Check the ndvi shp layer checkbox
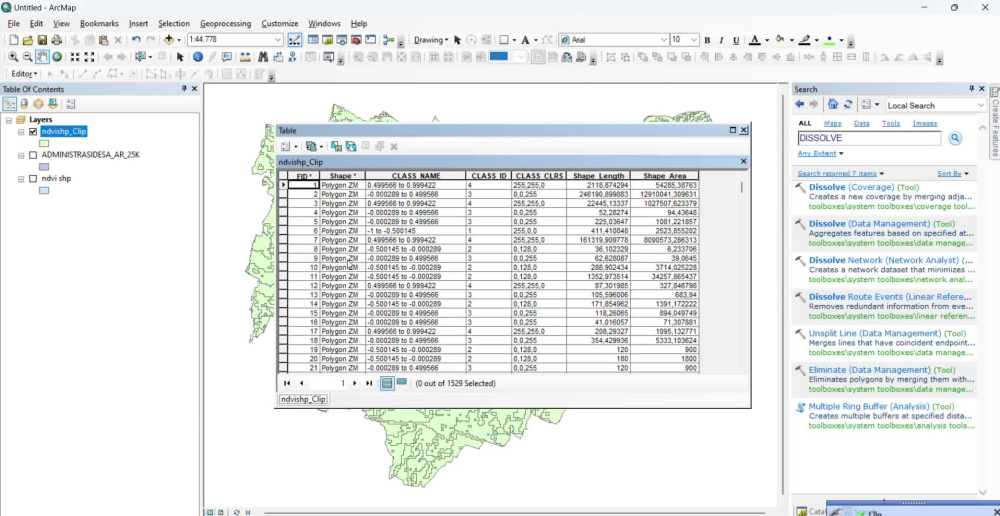The height and width of the screenshot is (516, 1000). click(33, 179)
